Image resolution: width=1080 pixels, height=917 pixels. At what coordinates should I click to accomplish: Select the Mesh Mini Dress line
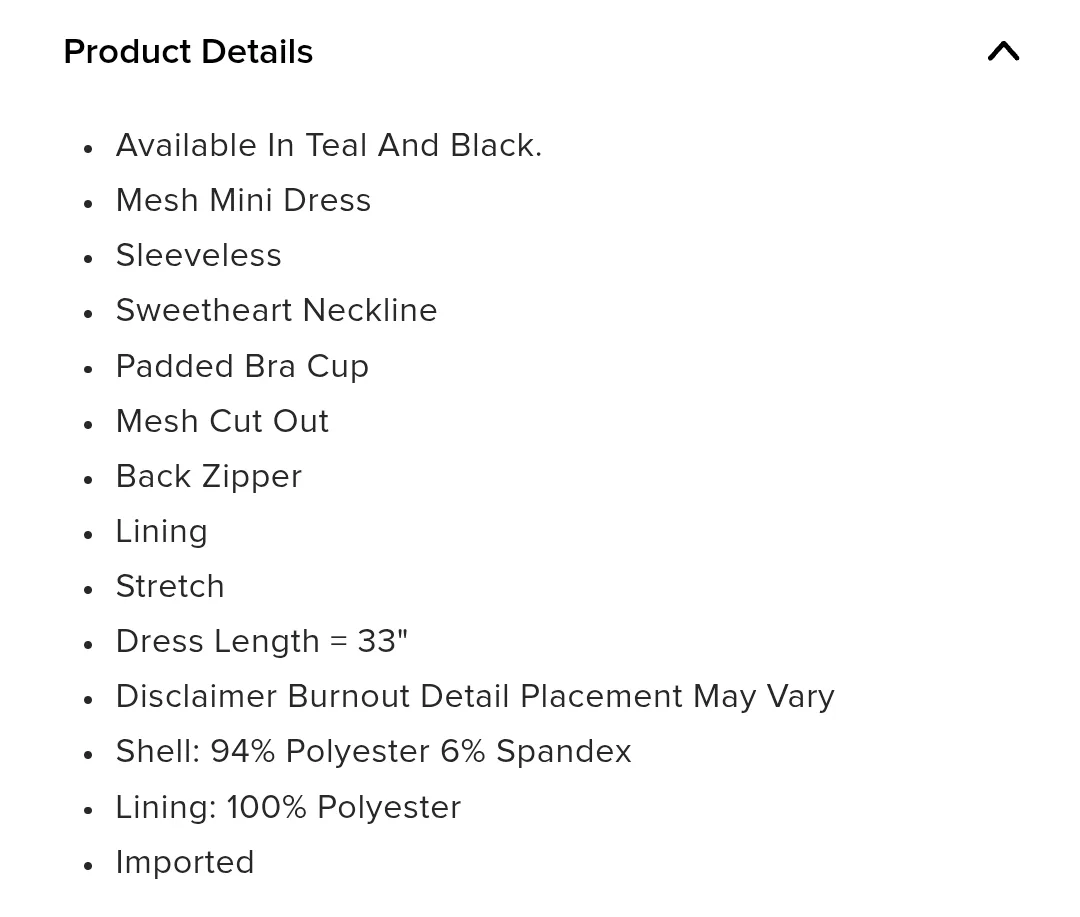(243, 200)
